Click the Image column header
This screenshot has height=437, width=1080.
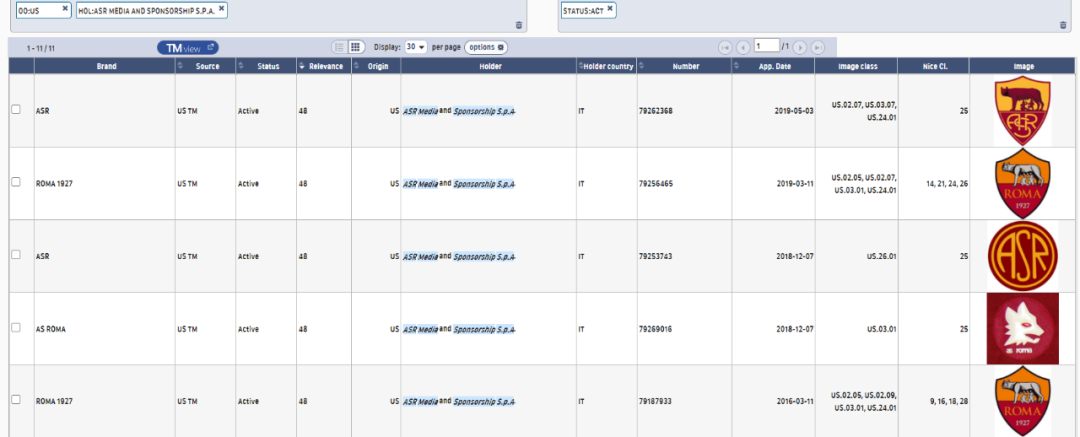point(1022,66)
